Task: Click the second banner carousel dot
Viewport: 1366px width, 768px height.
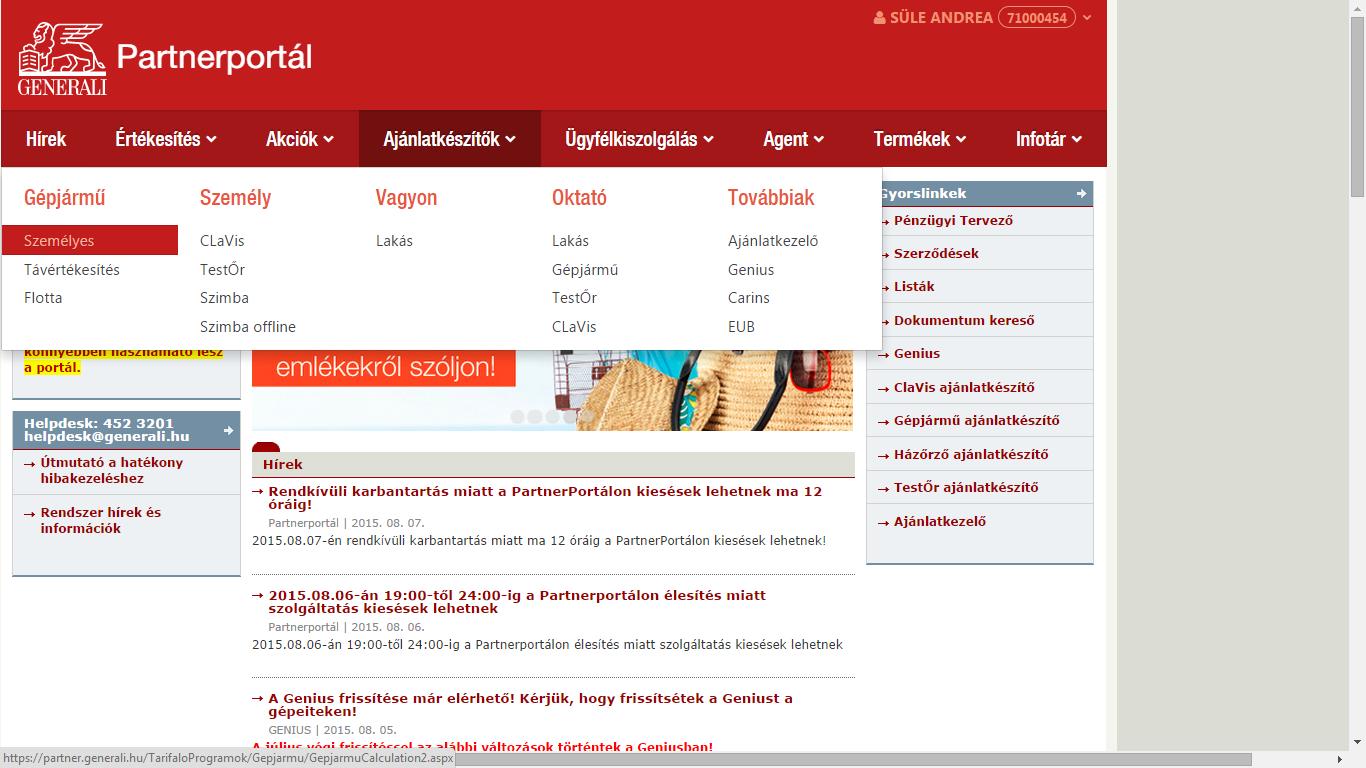Action: (x=535, y=417)
